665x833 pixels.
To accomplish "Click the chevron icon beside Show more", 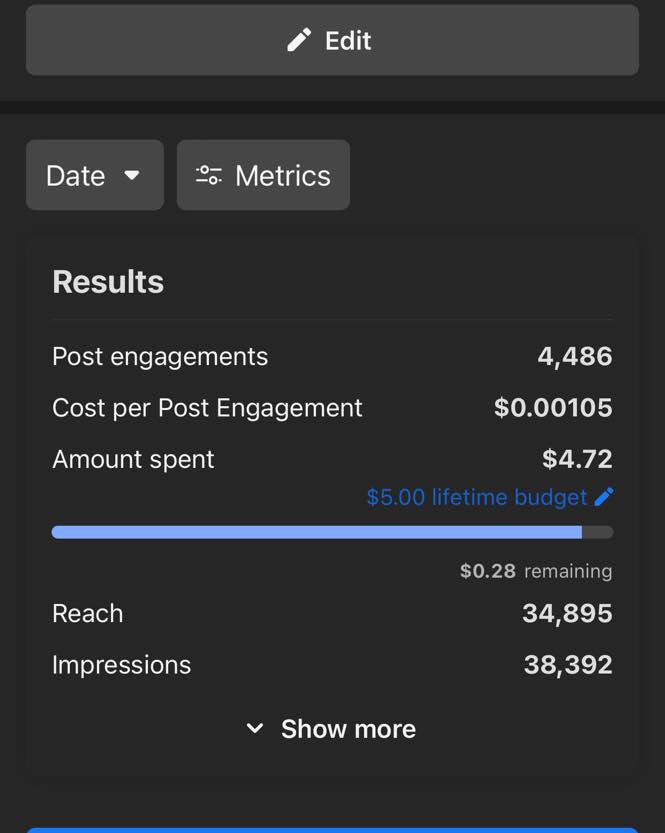I will click(255, 729).
